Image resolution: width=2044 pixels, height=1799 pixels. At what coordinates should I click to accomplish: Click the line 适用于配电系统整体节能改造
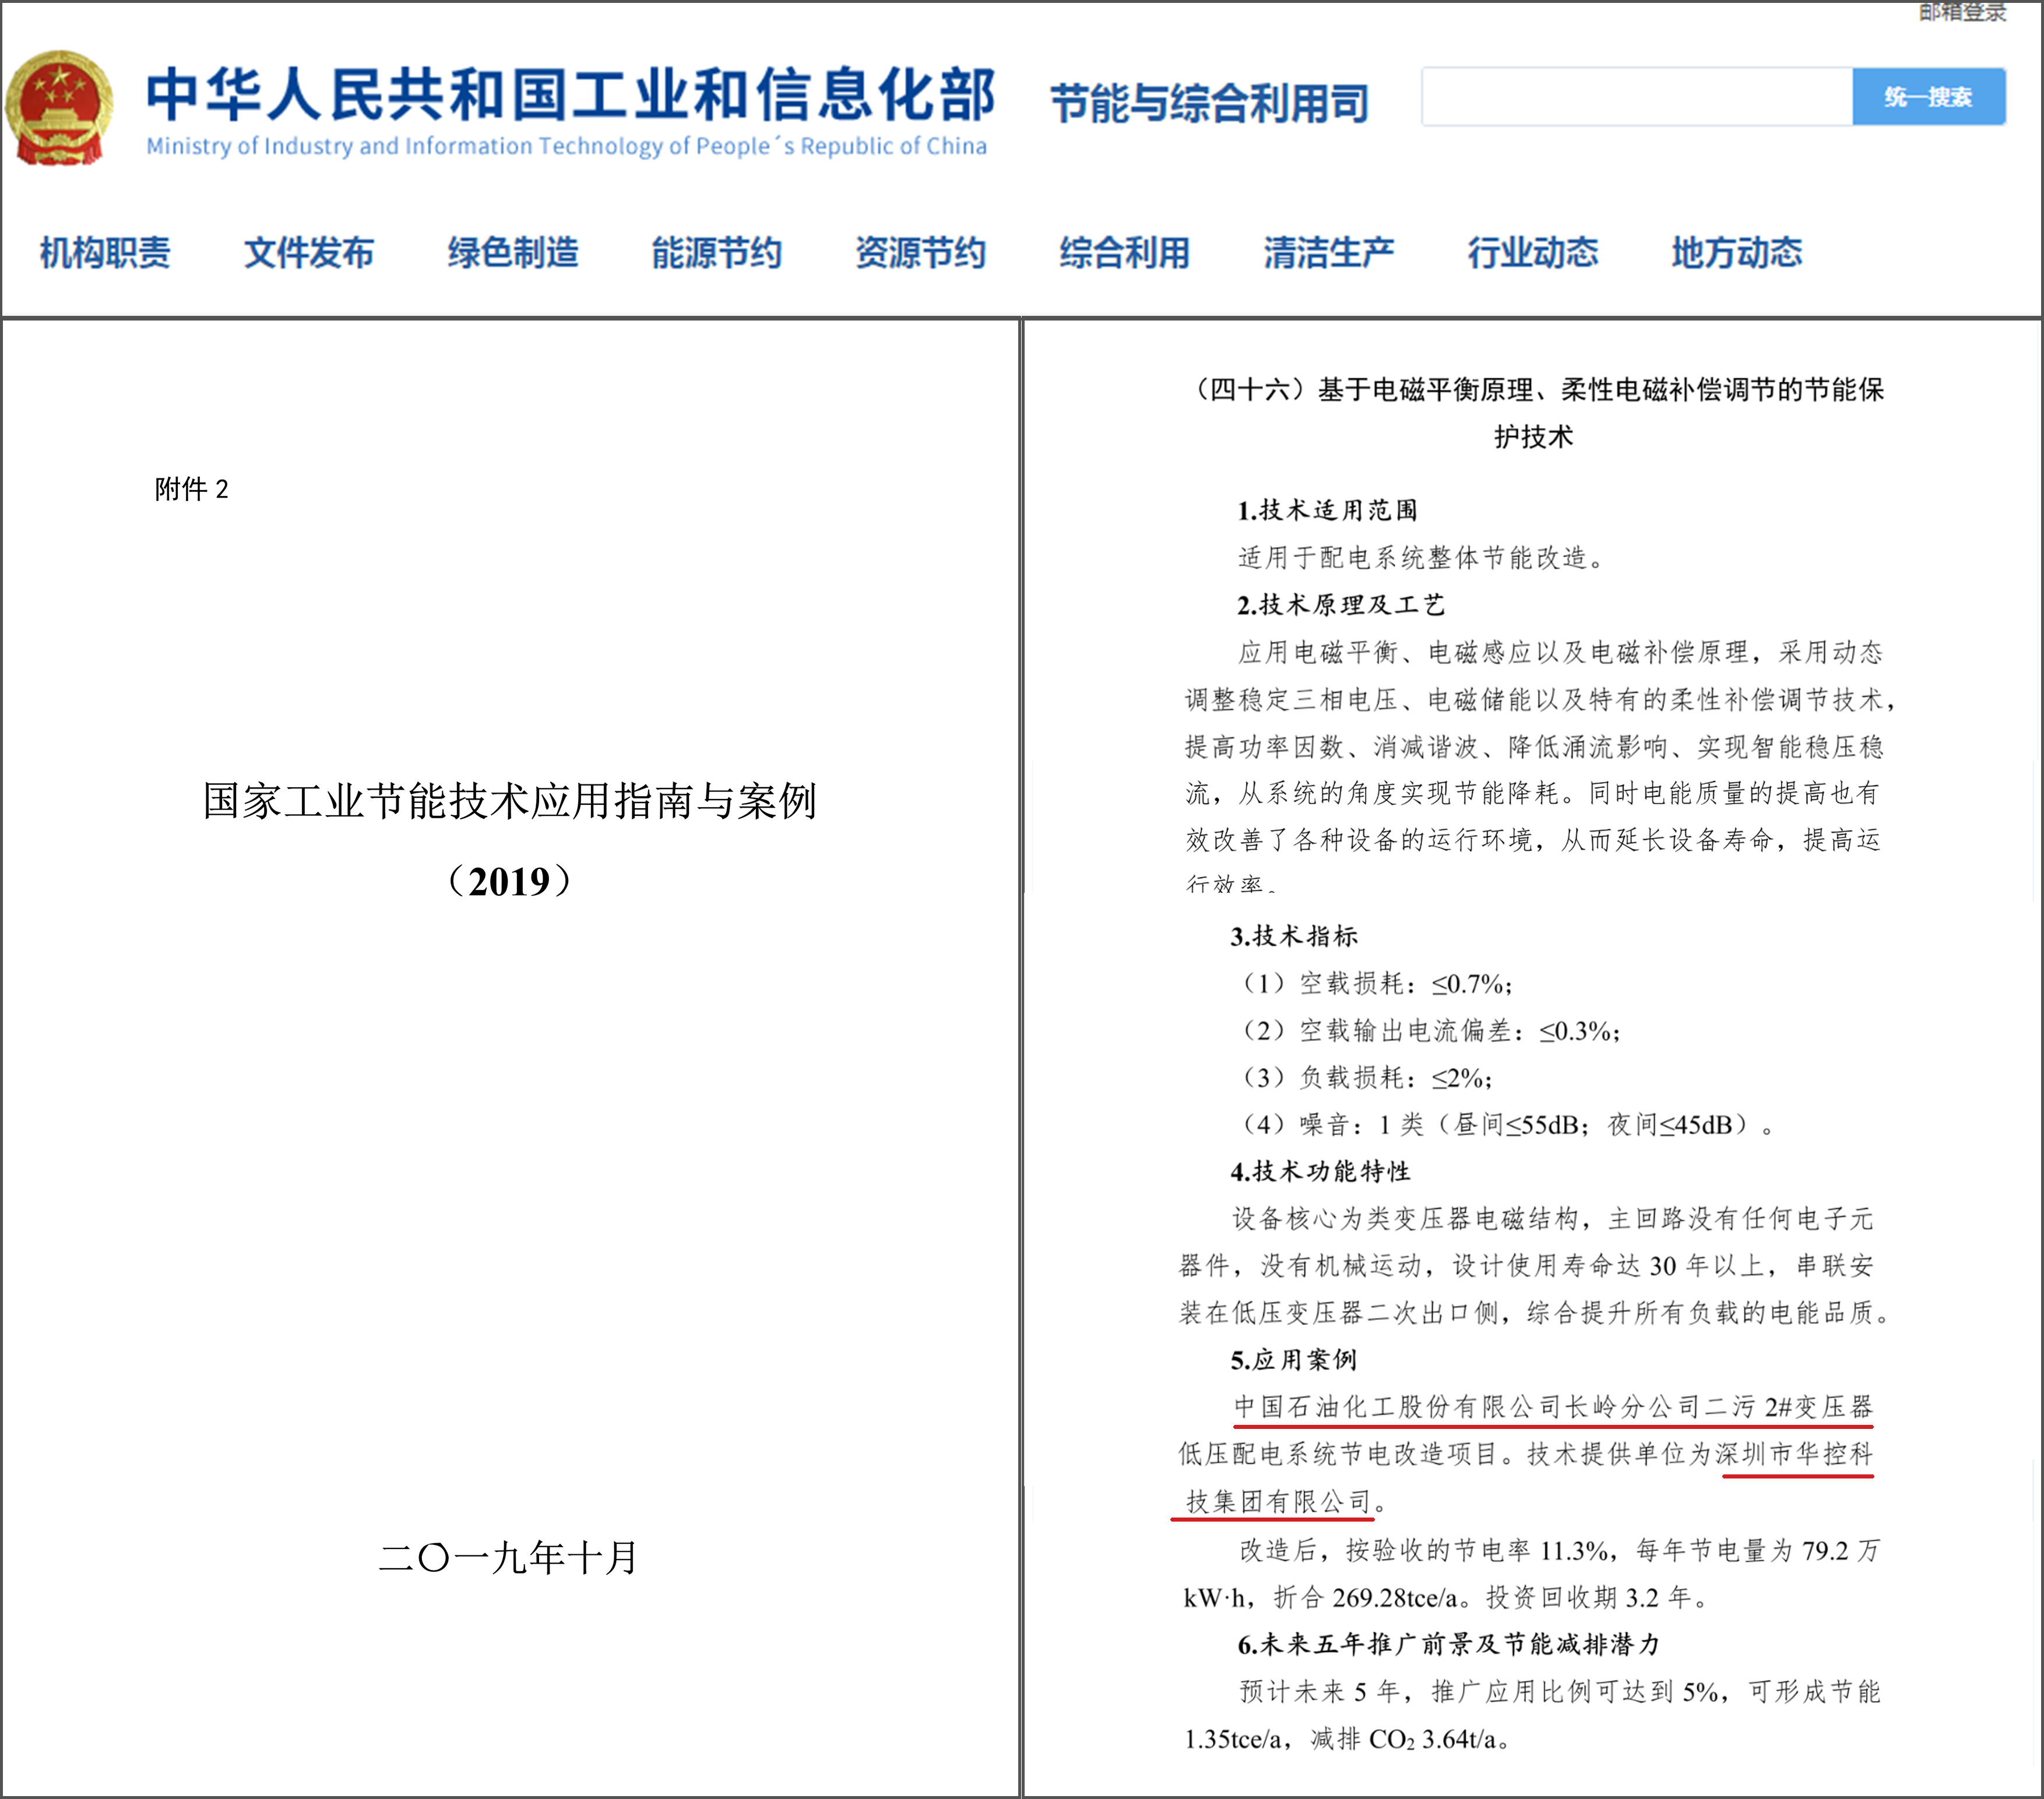tap(1421, 558)
